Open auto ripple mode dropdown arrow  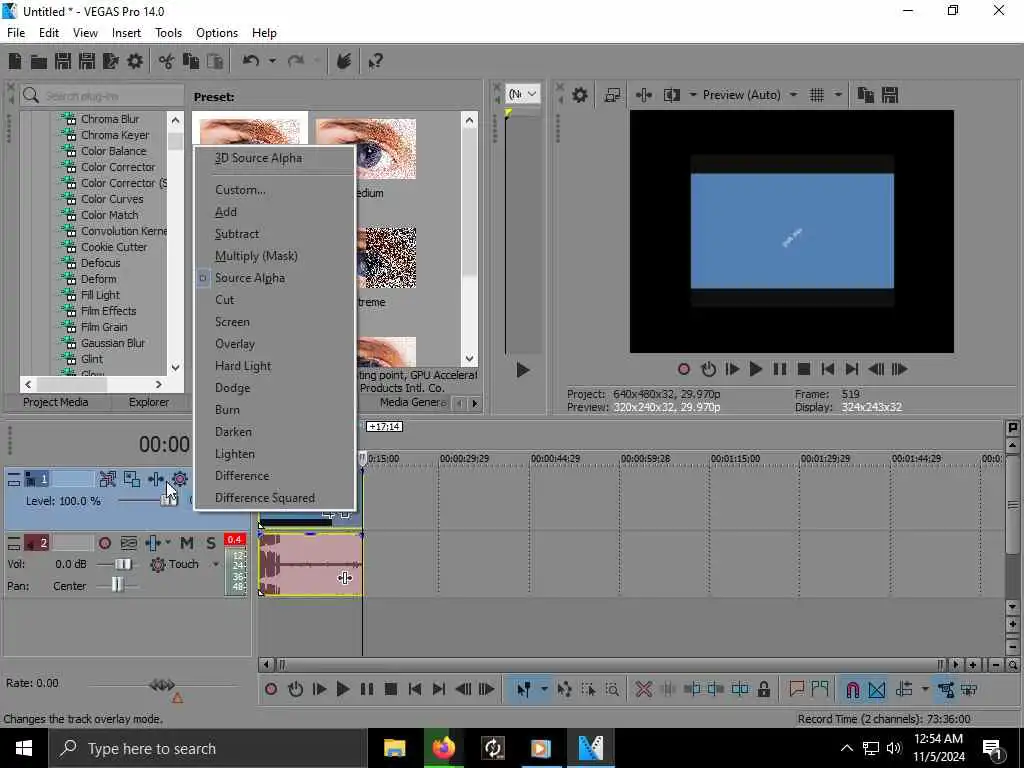924,689
